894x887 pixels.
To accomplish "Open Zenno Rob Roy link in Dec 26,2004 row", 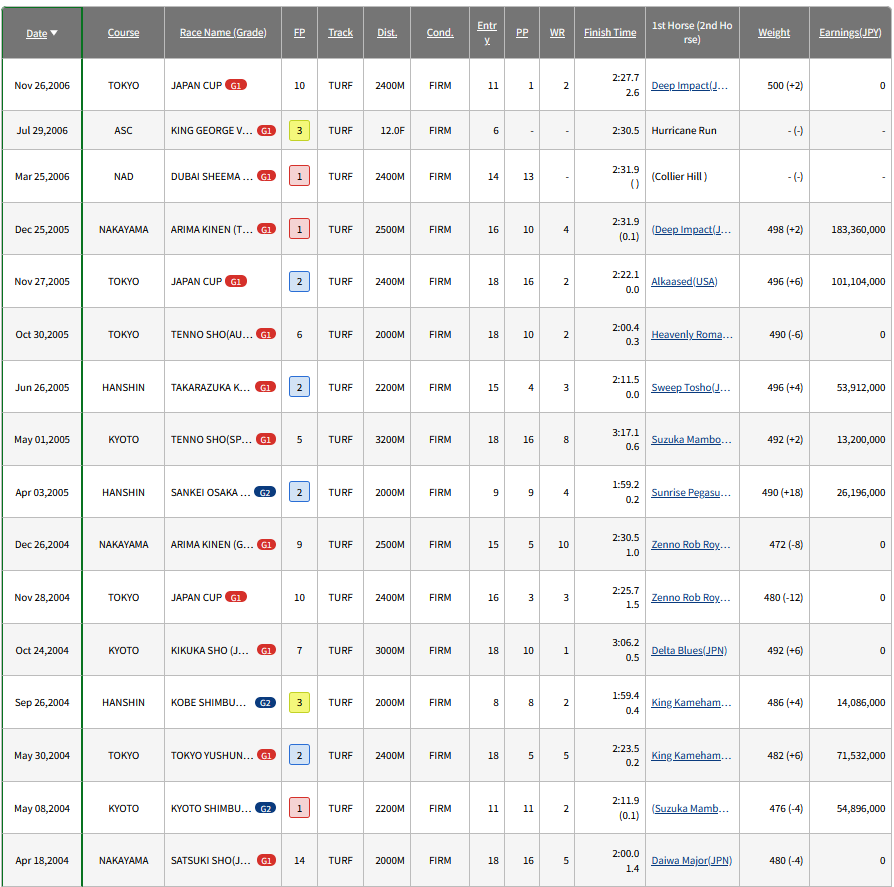I will [x=690, y=544].
